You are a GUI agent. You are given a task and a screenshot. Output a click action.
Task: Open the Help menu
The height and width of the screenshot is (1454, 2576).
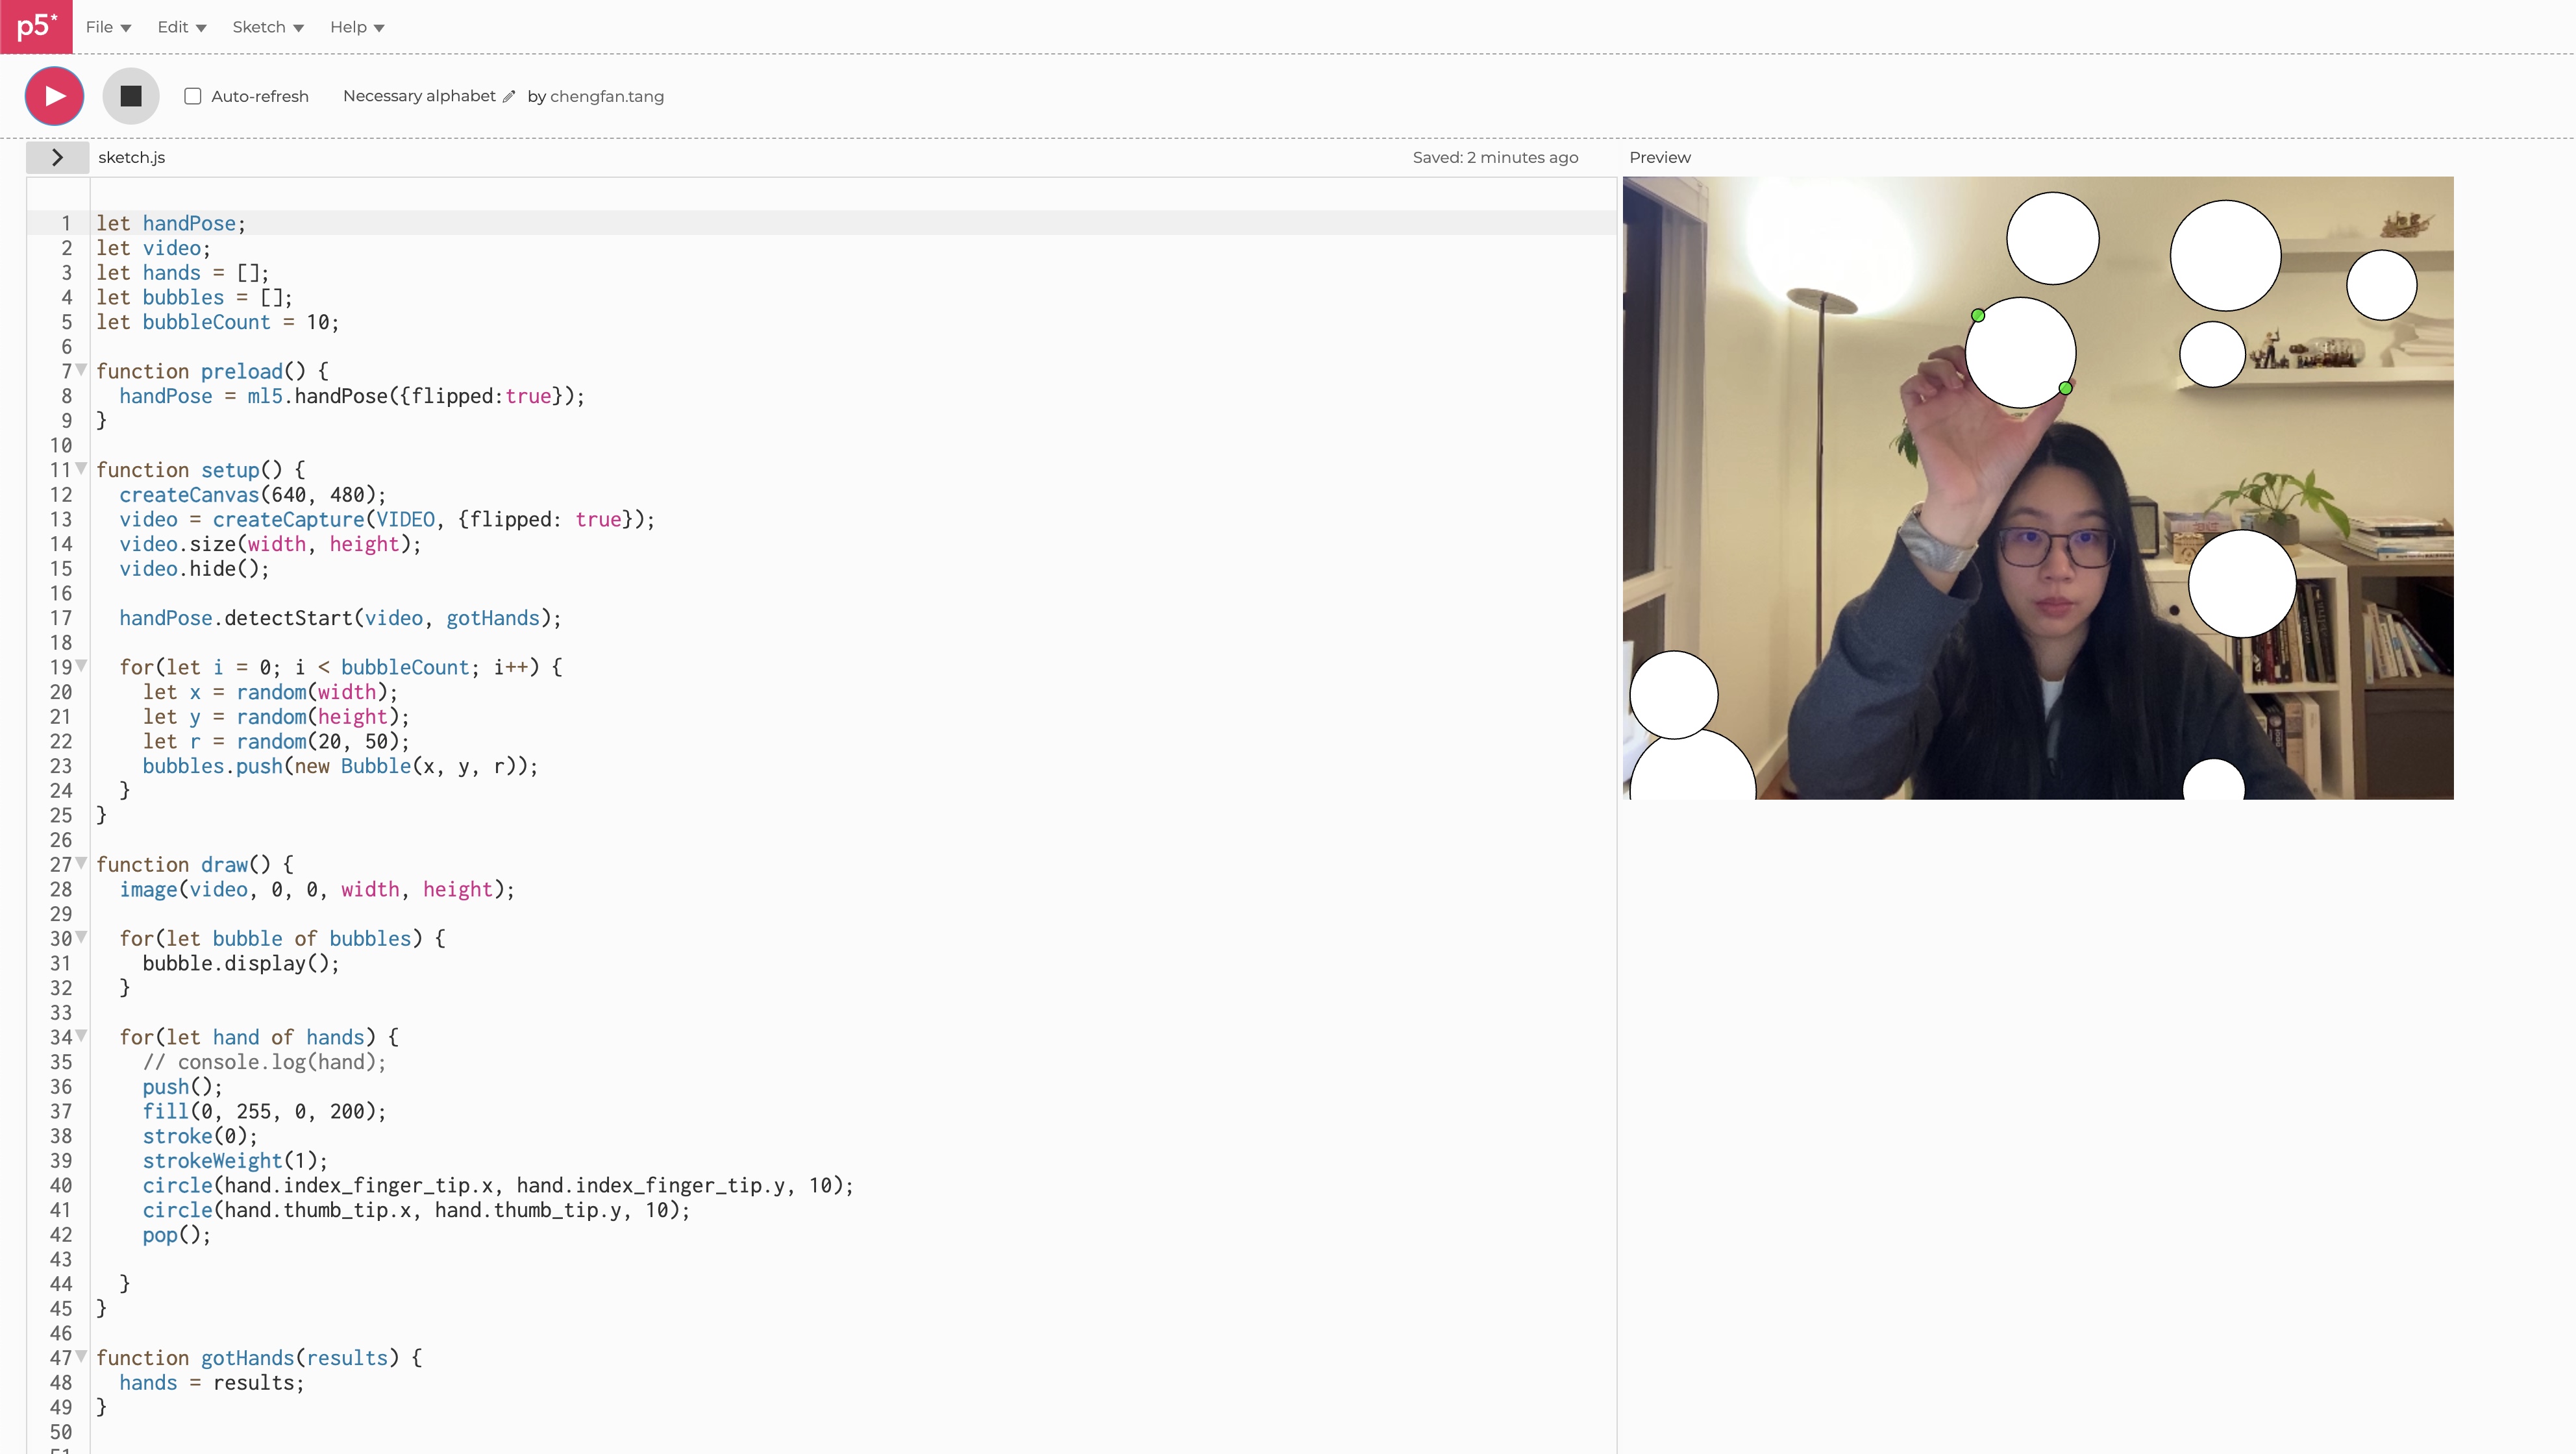(x=357, y=27)
